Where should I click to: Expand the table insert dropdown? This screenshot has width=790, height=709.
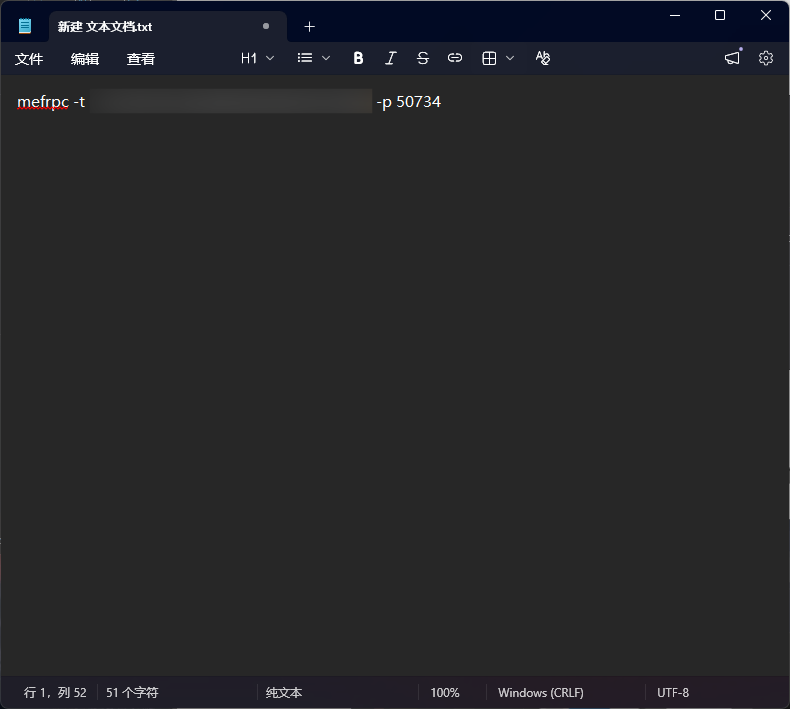click(498, 58)
